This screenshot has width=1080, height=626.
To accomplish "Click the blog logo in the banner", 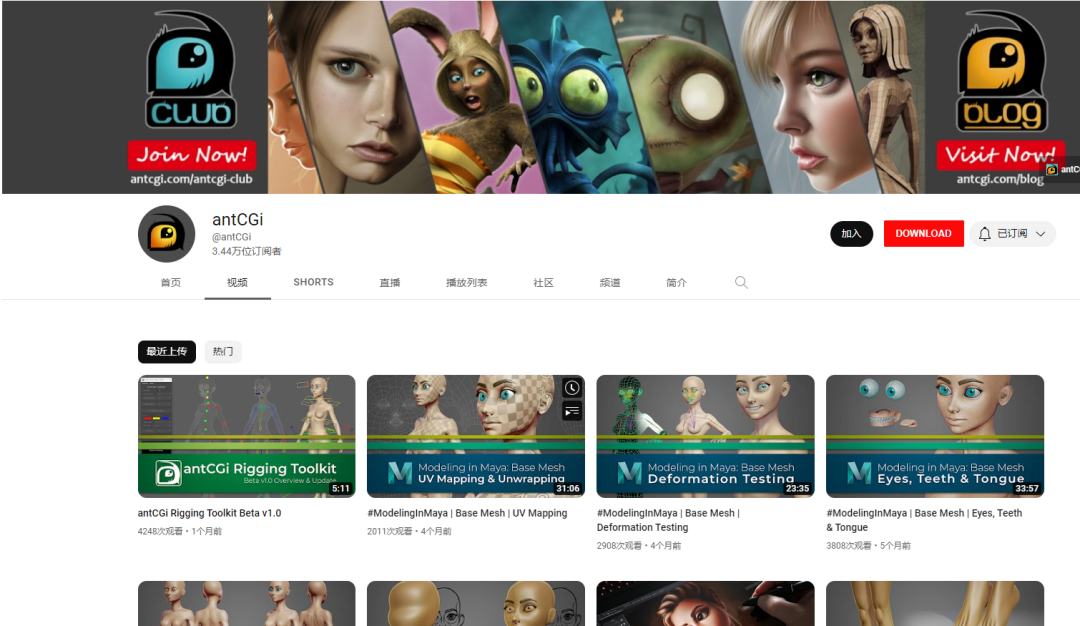I will click(1001, 71).
